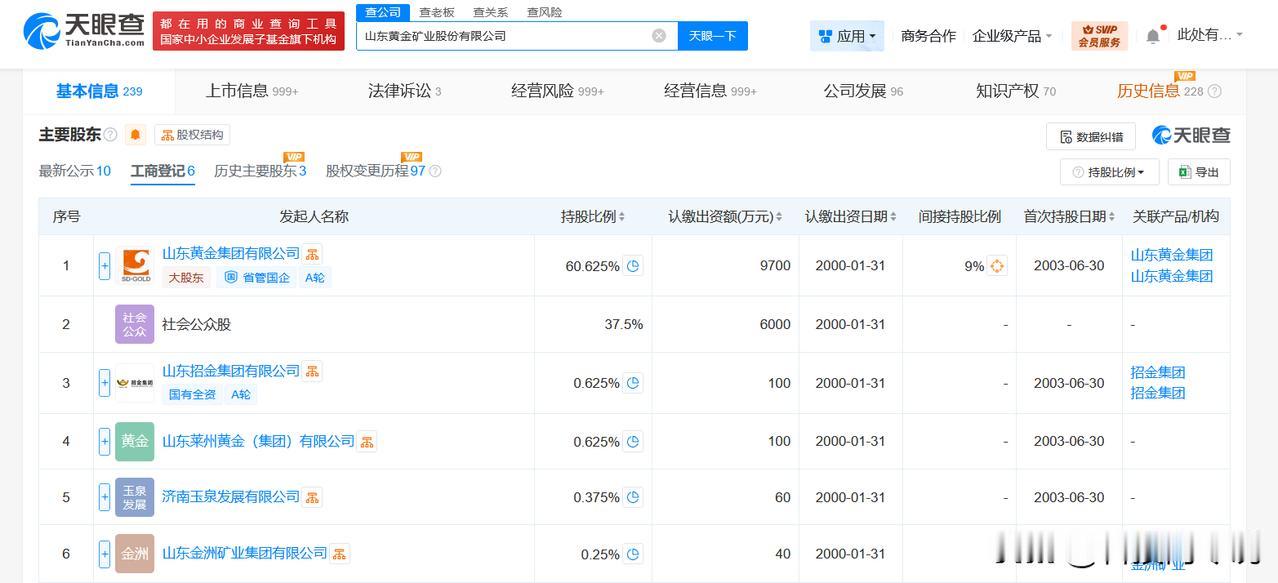The height and width of the screenshot is (583, 1278).
Task: Open equity chart icon after 山东黄金集团有限公司
Action: [313, 254]
